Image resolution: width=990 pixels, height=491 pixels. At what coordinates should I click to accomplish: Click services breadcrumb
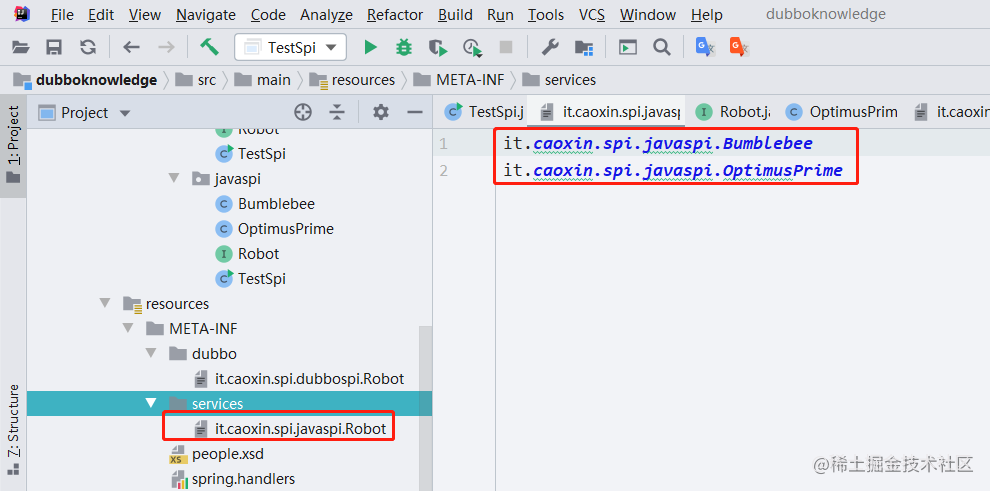click(560, 80)
